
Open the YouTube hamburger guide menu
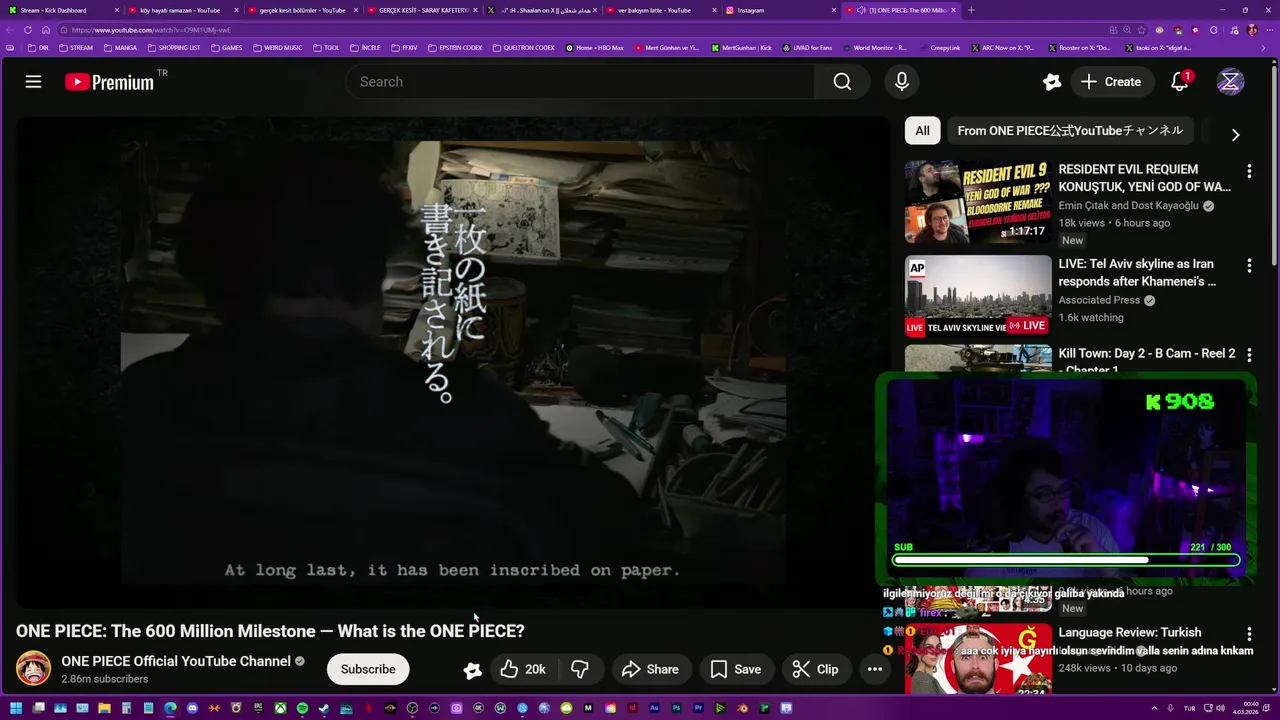click(x=33, y=82)
